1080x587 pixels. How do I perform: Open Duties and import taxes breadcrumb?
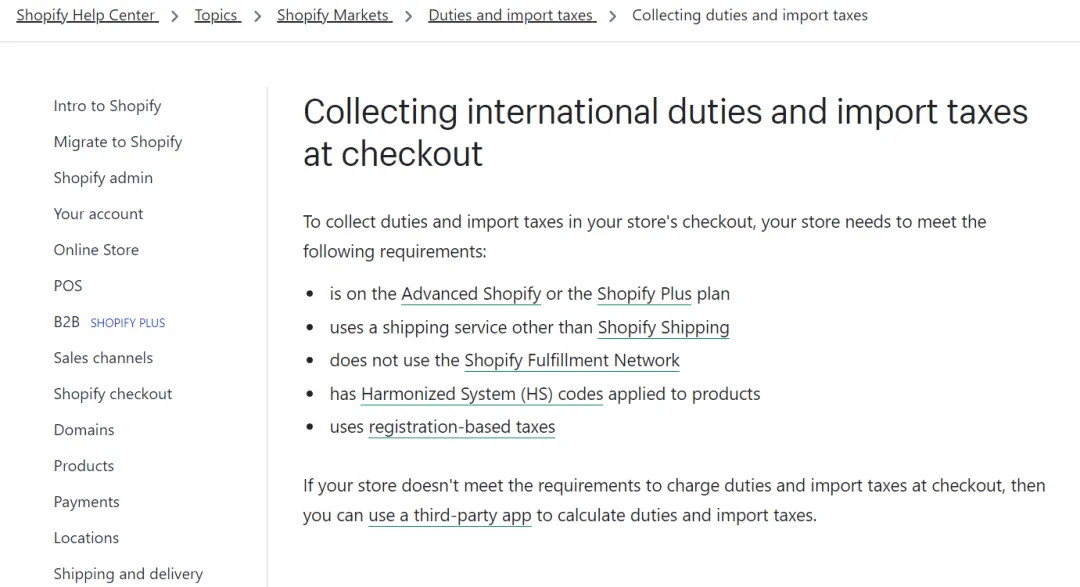point(512,15)
